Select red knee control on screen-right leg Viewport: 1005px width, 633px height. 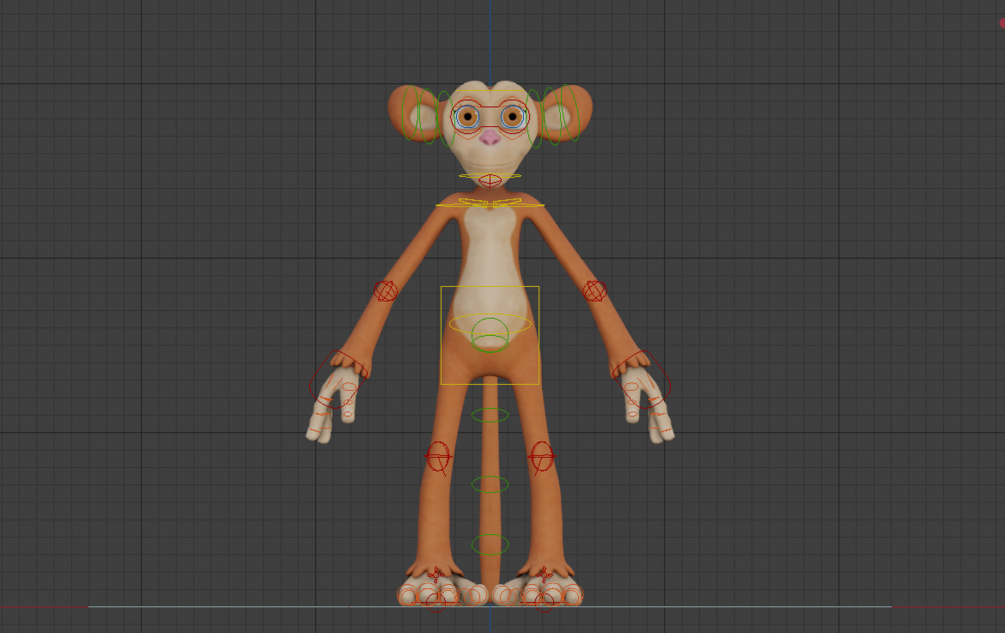tap(542, 457)
